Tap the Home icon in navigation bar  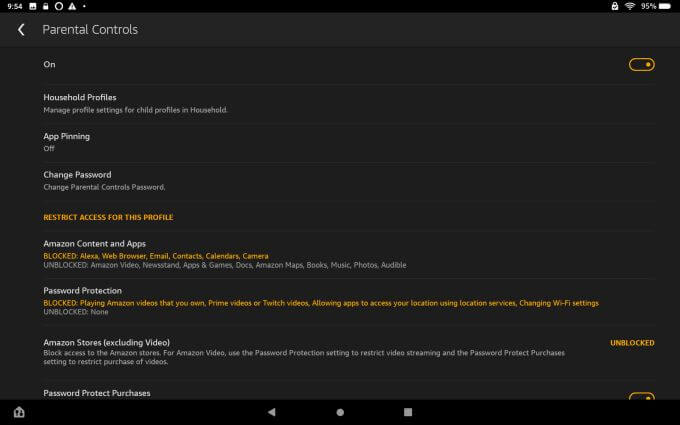click(x=19, y=412)
